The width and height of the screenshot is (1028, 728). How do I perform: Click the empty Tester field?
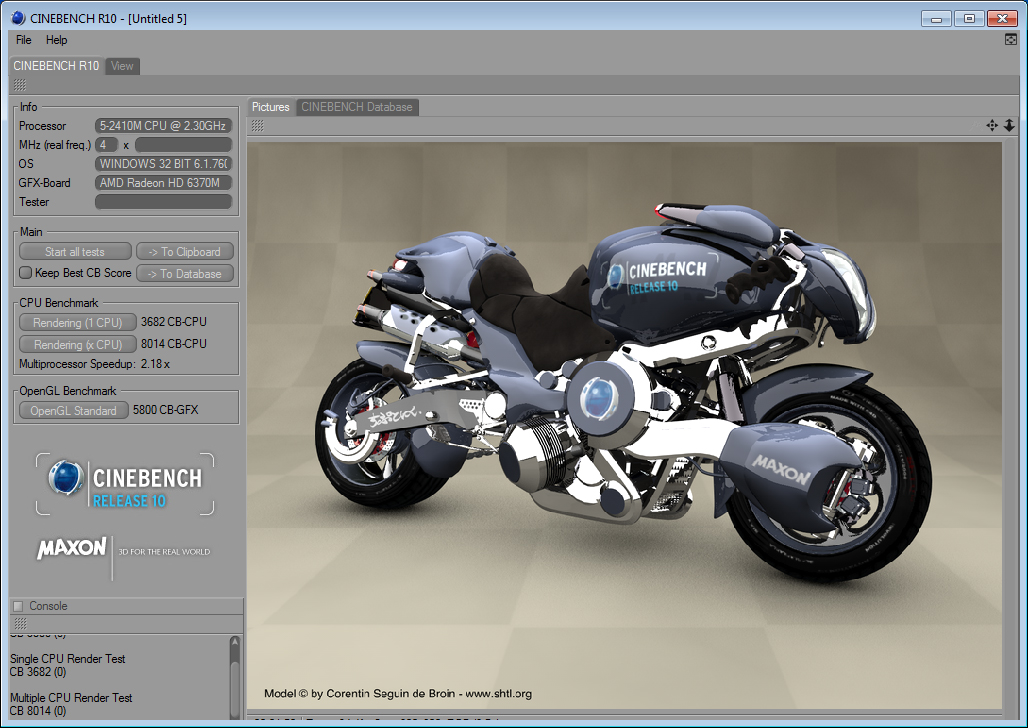[x=163, y=202]
